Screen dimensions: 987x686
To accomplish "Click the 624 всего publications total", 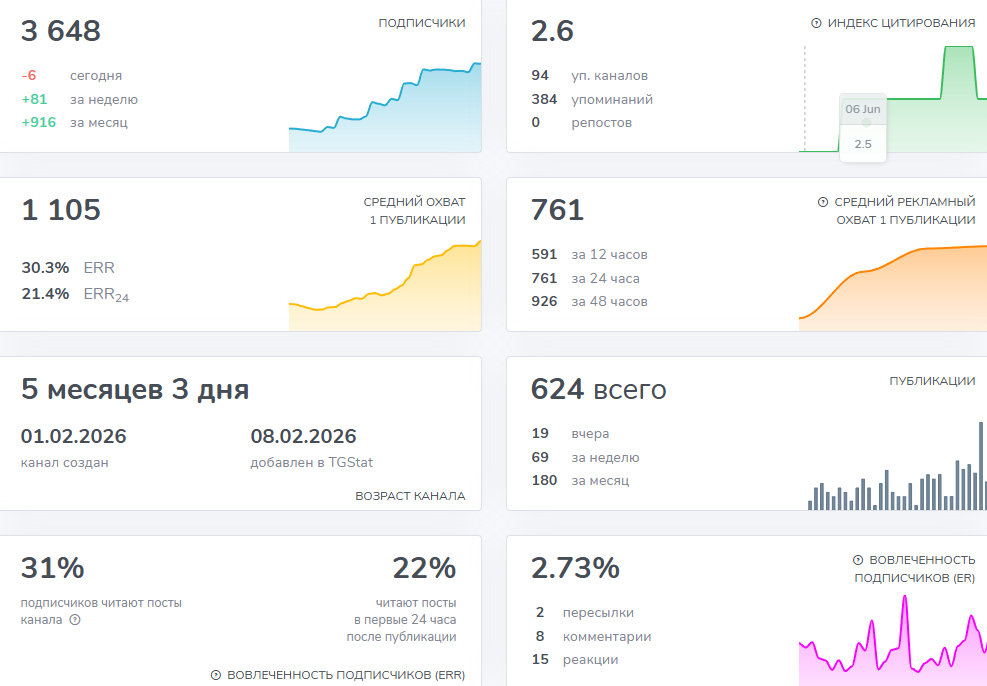I will [598, 389].
